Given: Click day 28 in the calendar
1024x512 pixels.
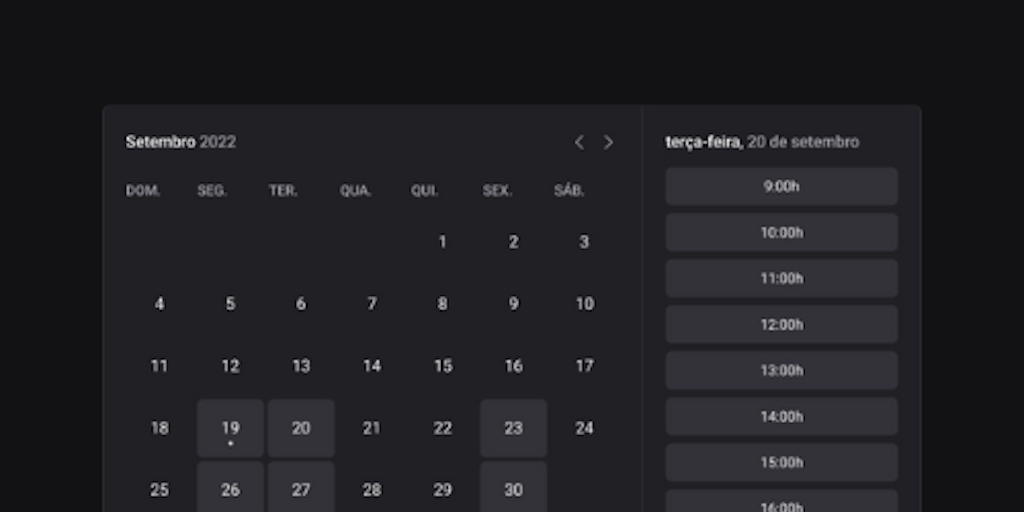Looking at the screenshot, I should (372, 490).
